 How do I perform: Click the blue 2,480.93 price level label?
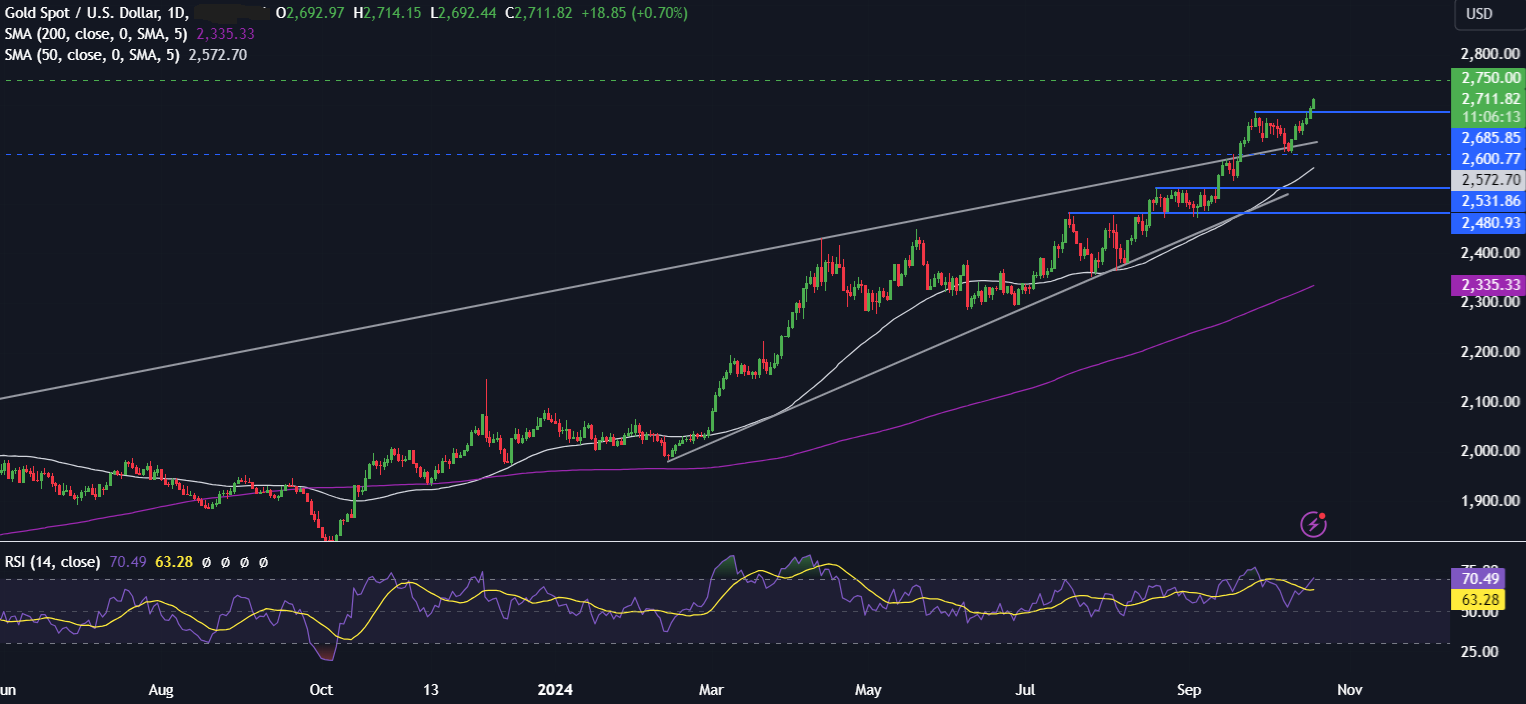click(1487, 223)
